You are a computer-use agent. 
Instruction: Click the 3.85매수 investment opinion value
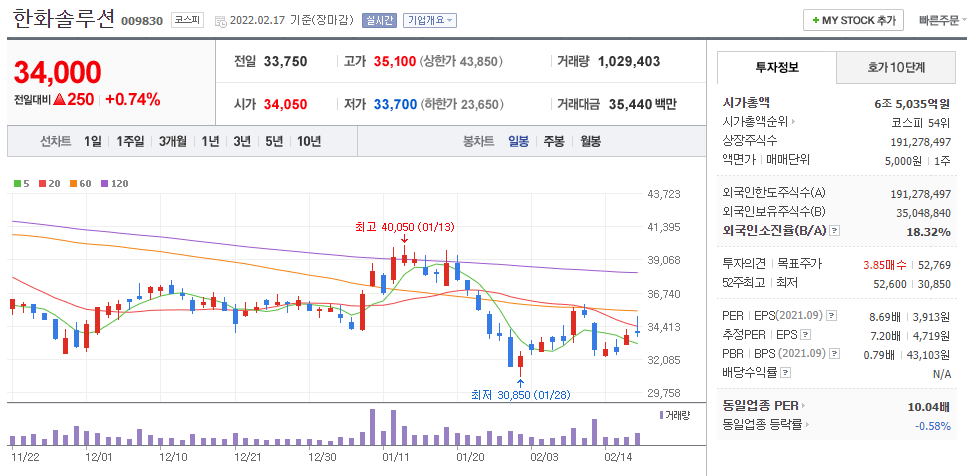pos(885,264)
